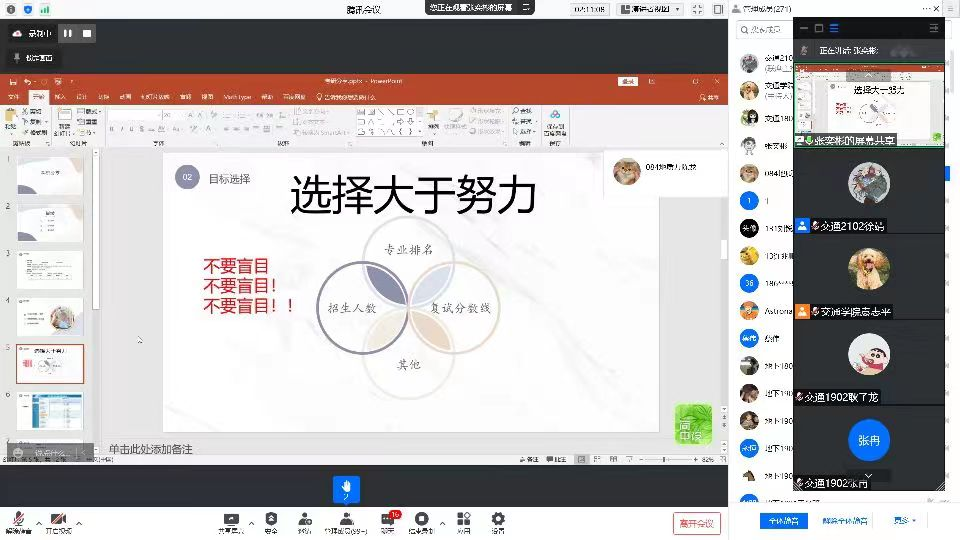Click the blue mute-all button
Viewport: 960px width, 540px height.
coord(784,521)
